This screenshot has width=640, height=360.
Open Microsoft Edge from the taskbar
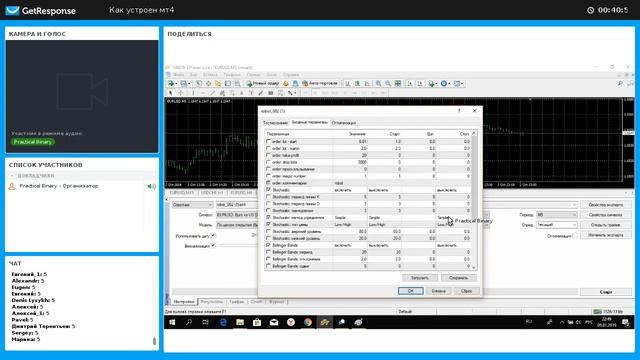tap(223, 322)
